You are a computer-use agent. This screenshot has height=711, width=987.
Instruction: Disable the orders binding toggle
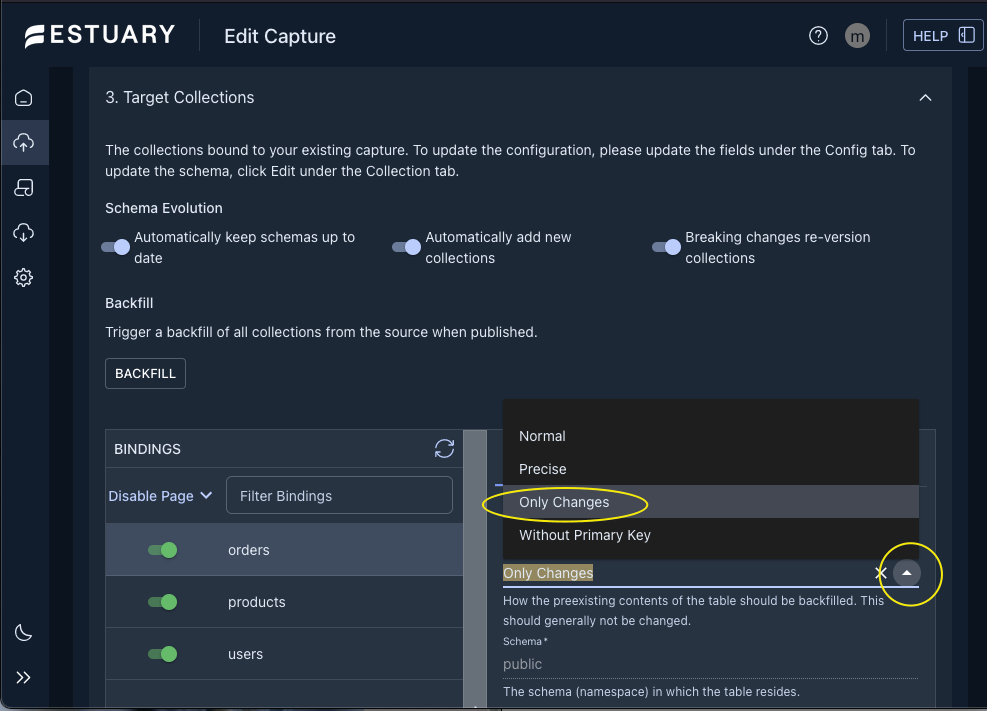pyautogui.click(x=163, y=550)
